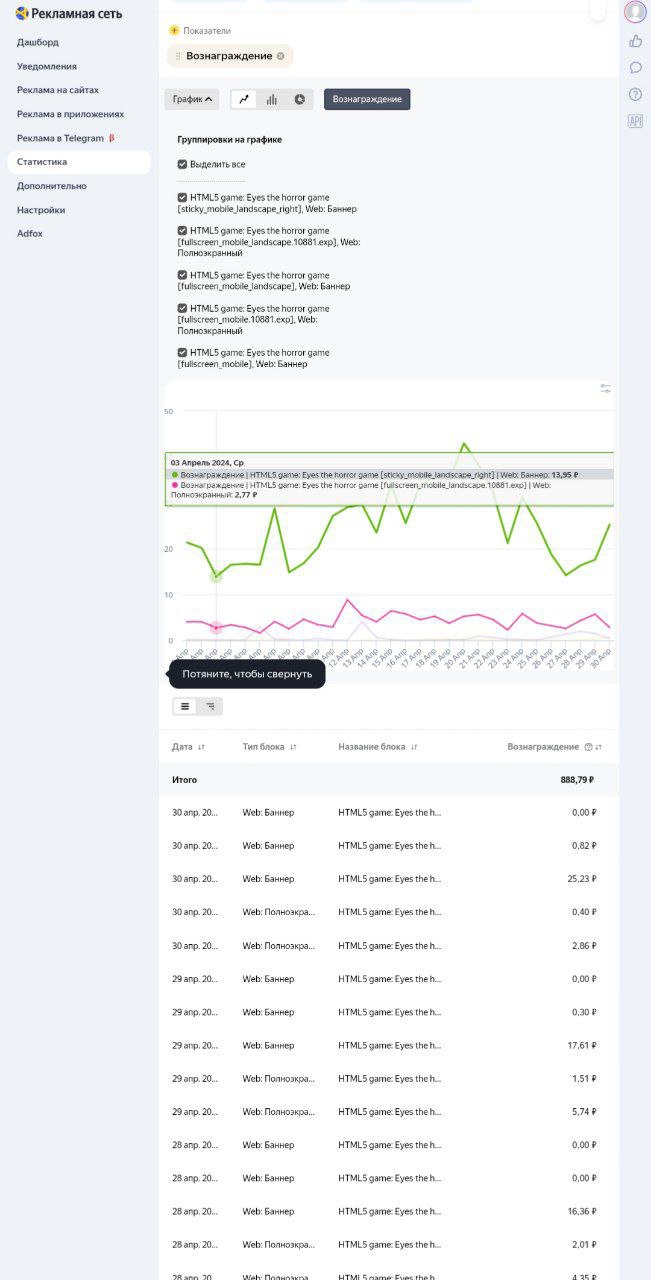
Task: Toggle the [fullscreen_mobile] Баннер series checkbox
Action: pyautogui.click(x=182, y=352)
